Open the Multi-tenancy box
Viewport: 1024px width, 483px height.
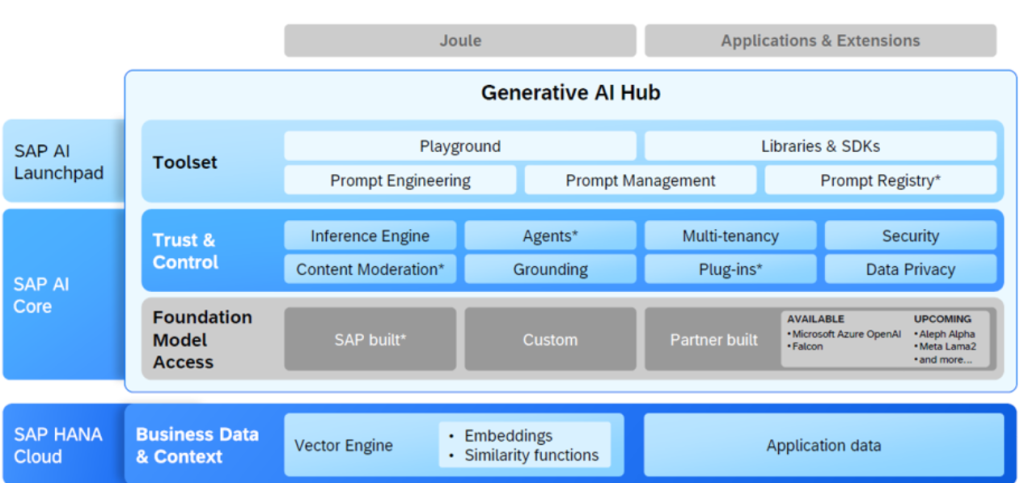[730, 236]
